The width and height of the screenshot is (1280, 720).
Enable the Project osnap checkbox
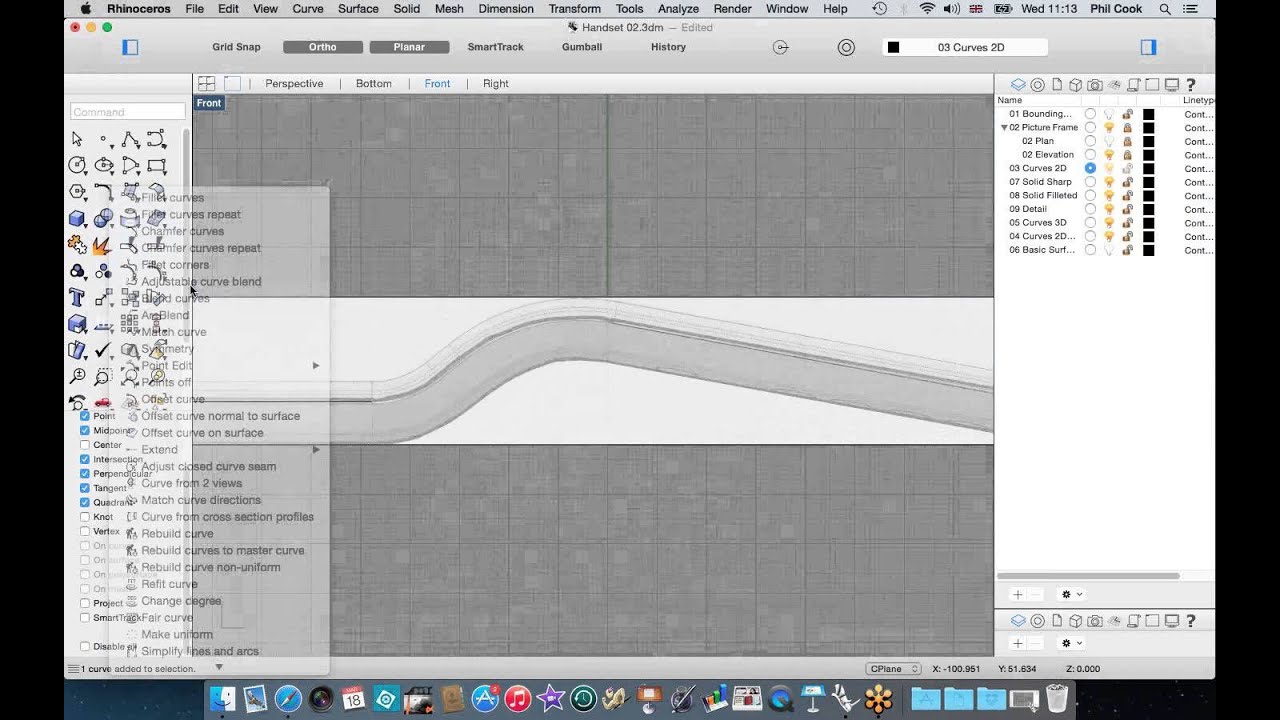coord(85,603)
